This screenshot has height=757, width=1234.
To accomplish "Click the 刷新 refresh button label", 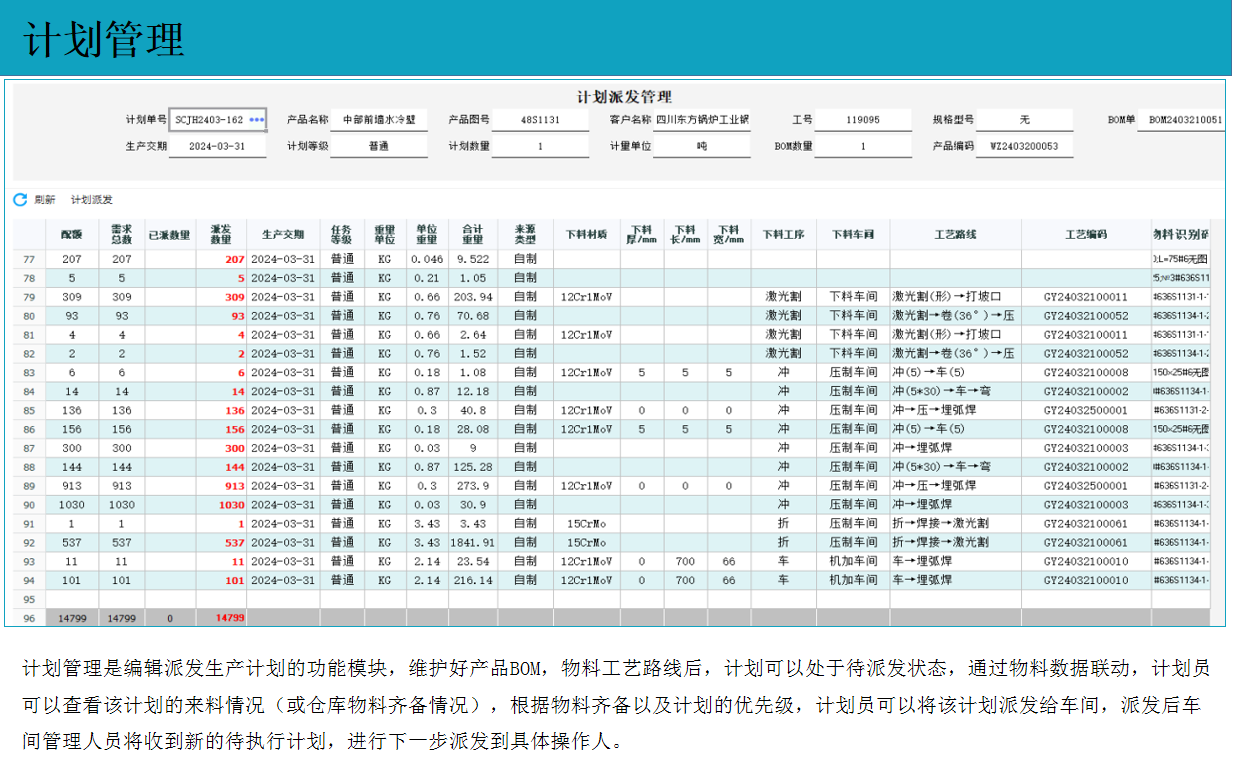I will click(x=45, y=200).
